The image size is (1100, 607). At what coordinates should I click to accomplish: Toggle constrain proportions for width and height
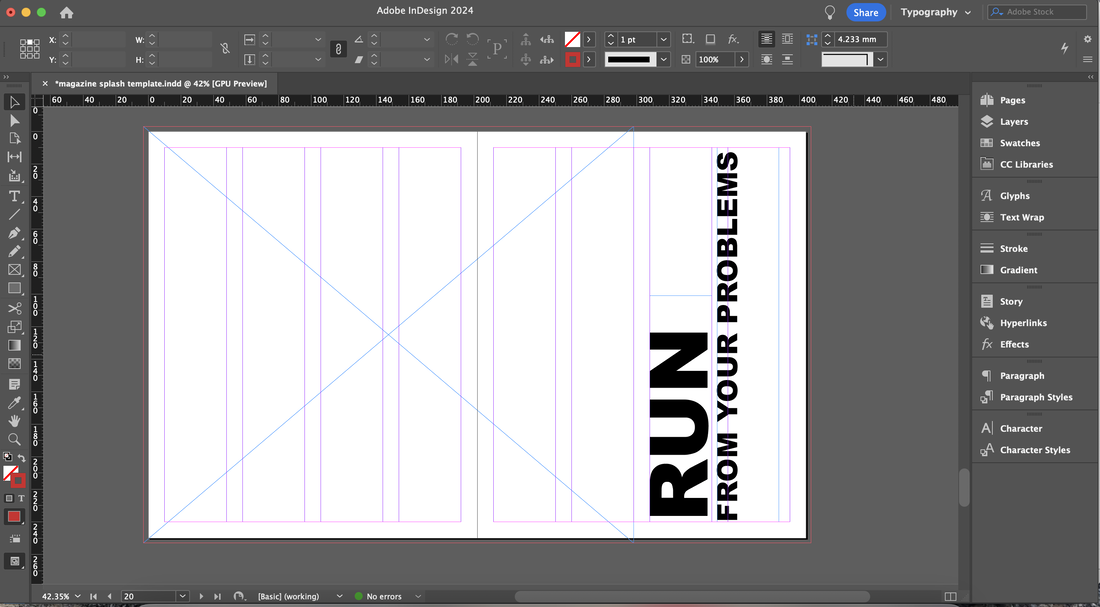pos(224,49)
